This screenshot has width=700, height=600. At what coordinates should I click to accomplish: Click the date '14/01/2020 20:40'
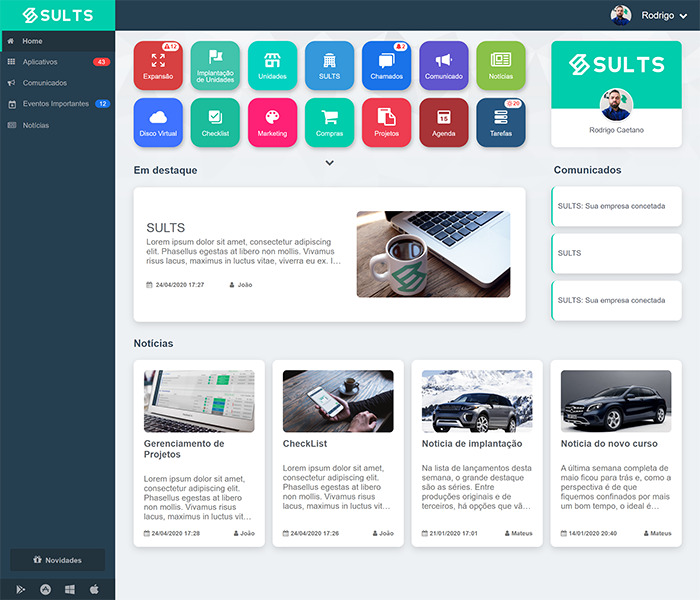(x=592, y=533)
